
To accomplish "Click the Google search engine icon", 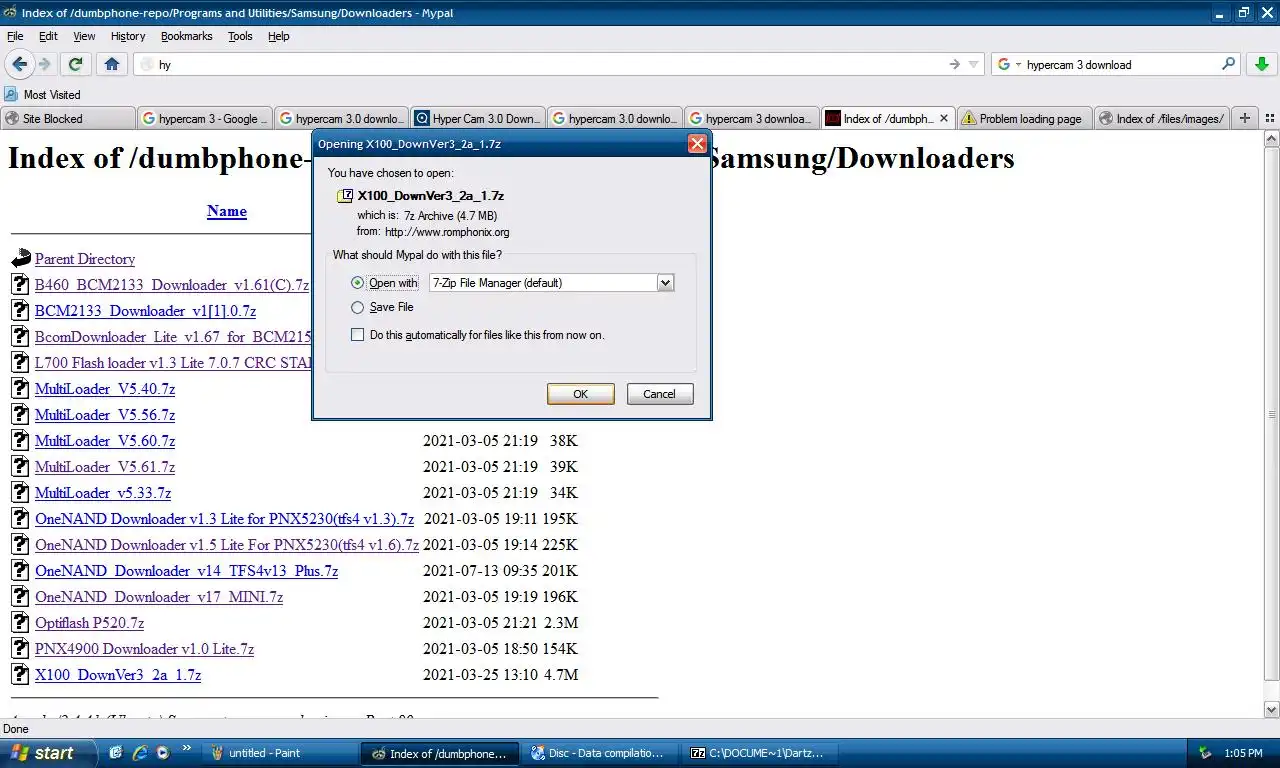I will coord(1004,64).
